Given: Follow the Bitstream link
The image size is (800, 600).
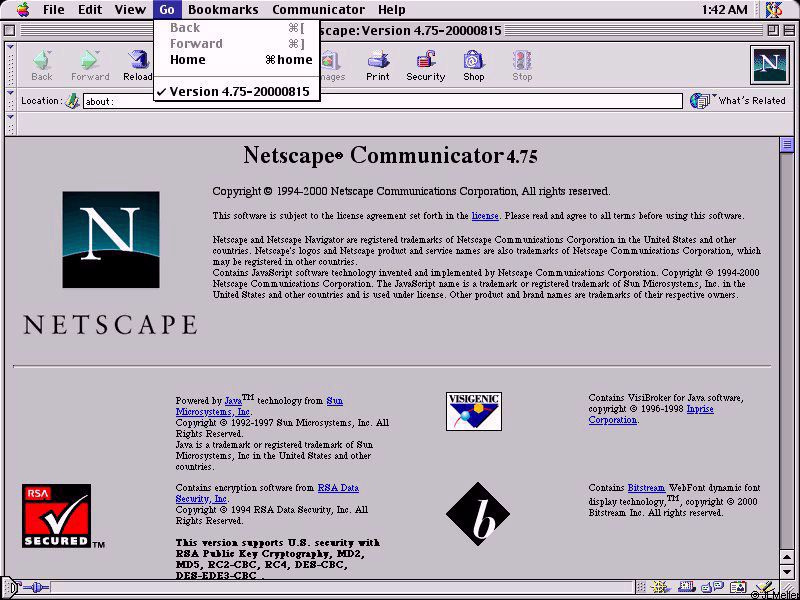Looking at the screenshot, I should [646, 488].
